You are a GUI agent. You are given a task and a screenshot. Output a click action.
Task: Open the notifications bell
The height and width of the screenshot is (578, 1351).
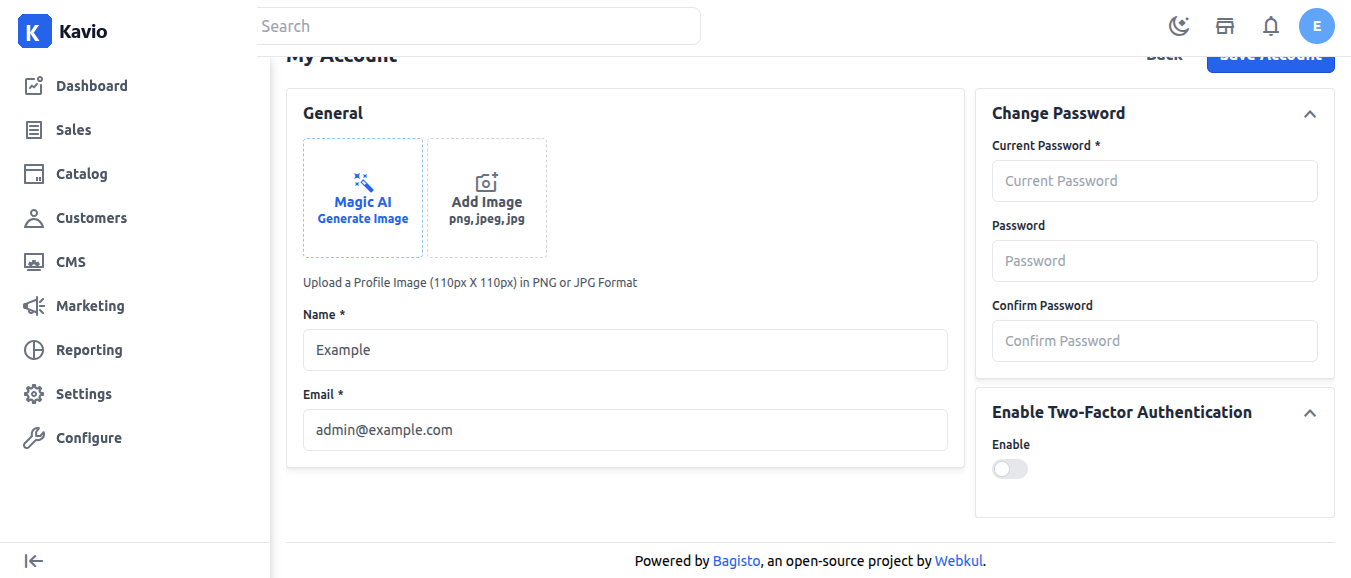pos(1271,26)
